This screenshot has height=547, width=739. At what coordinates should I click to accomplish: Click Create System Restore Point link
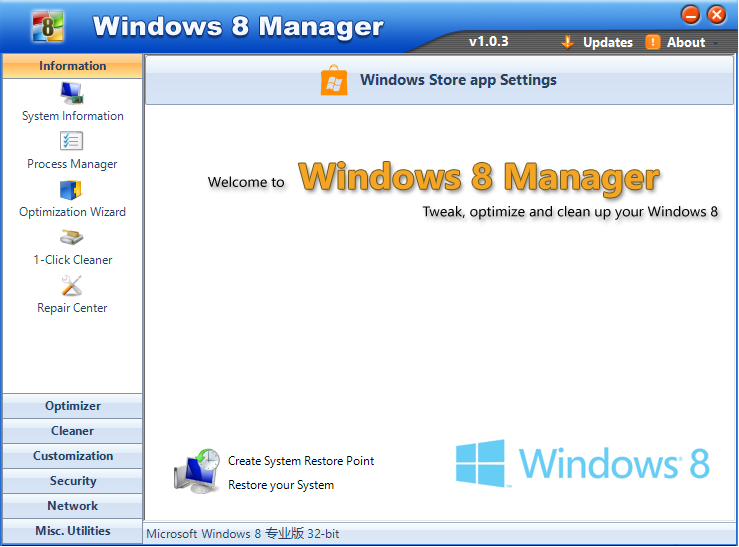pos(301,461)
